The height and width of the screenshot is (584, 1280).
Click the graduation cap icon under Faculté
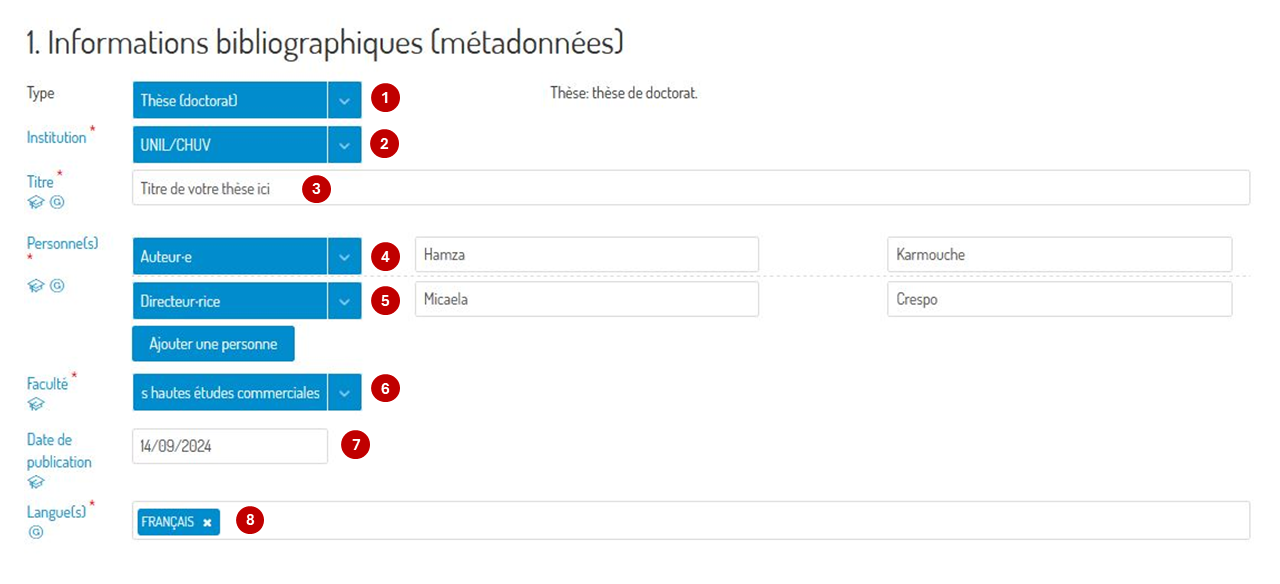point(36,404)
